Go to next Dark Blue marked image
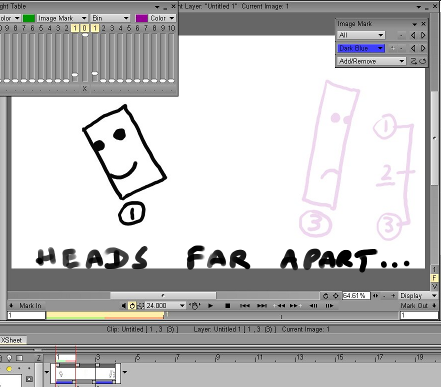Image resolution: width=441 pixels, height=387 pixels. coord(423,48)
